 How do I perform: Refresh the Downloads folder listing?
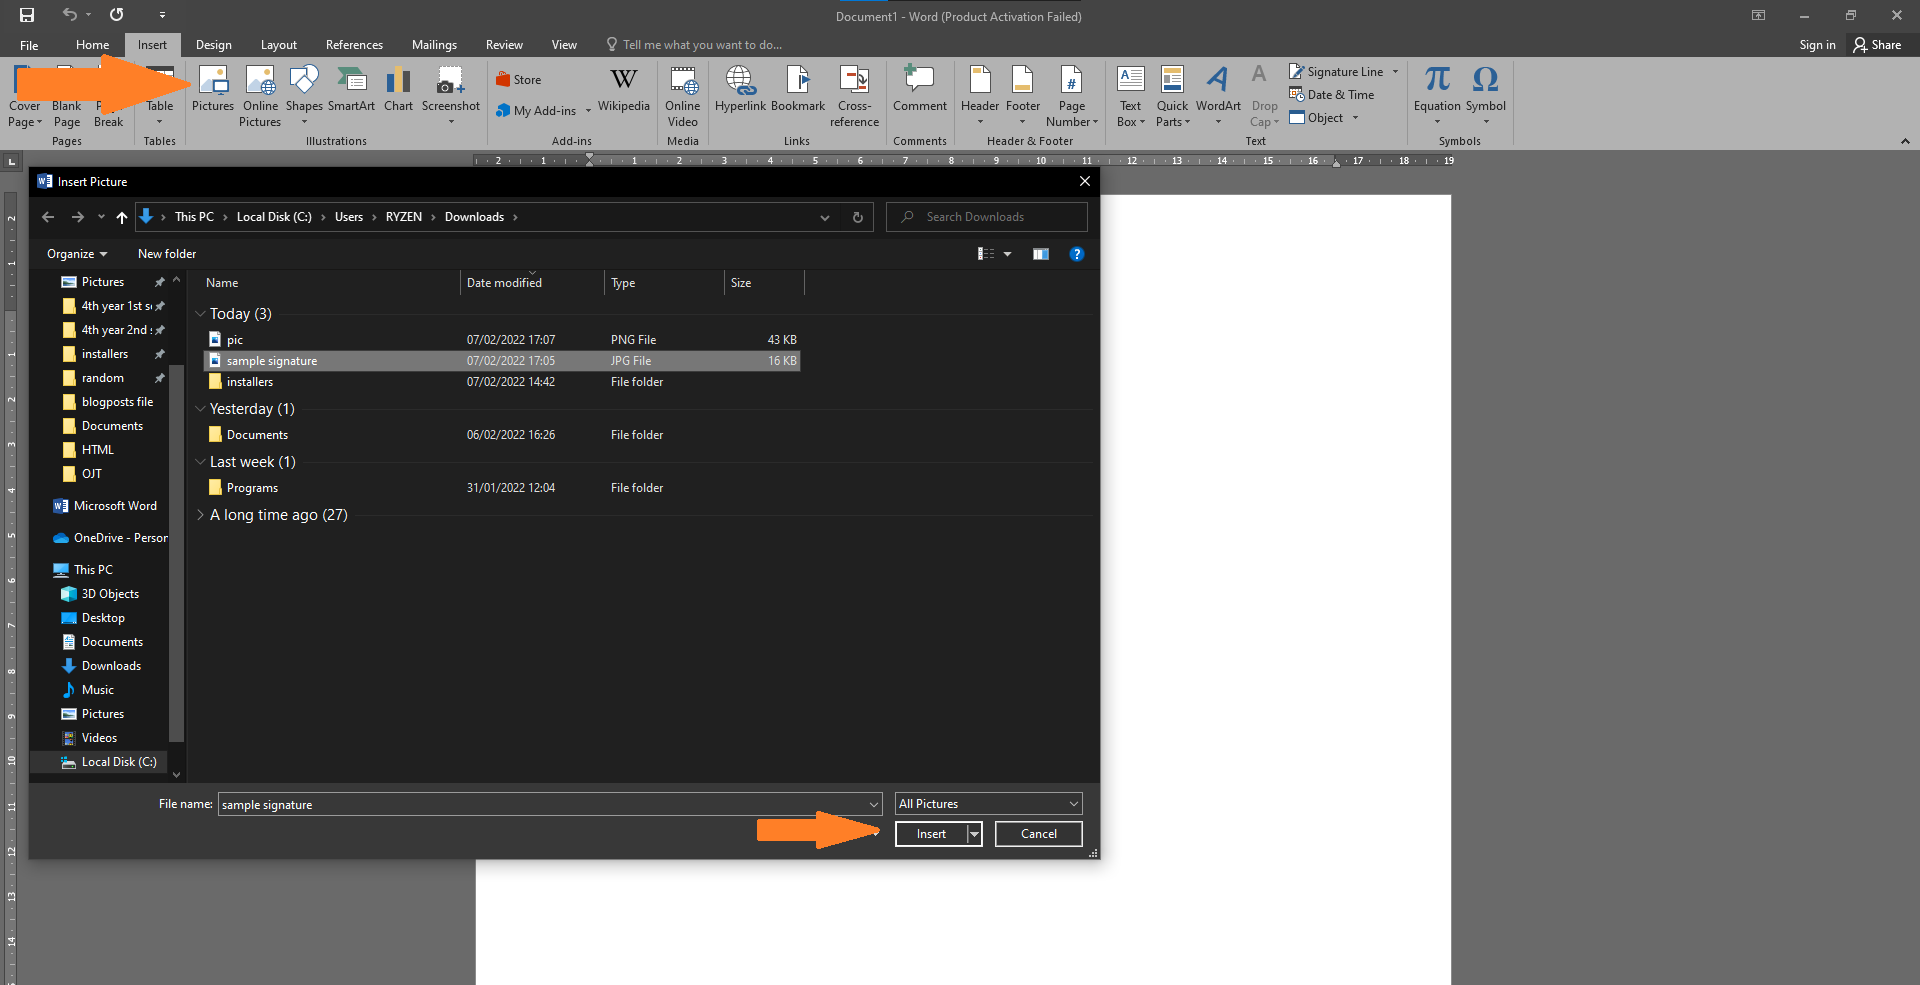coord(857,217)
